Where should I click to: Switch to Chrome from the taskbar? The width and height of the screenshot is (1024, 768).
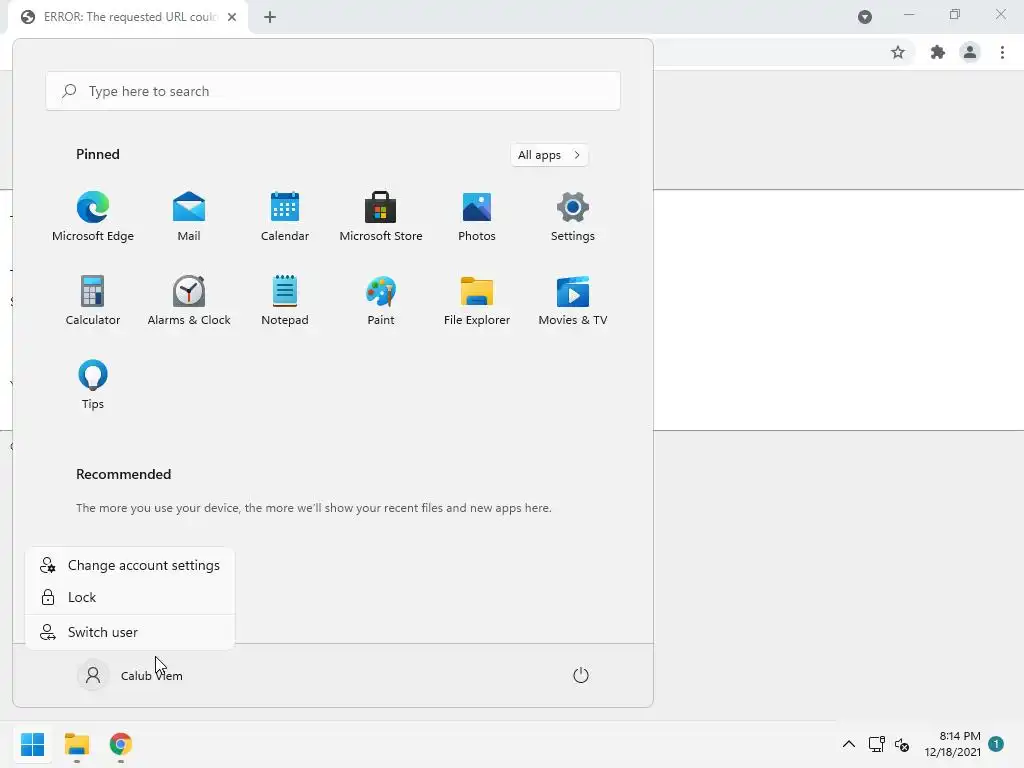[121, 744]
